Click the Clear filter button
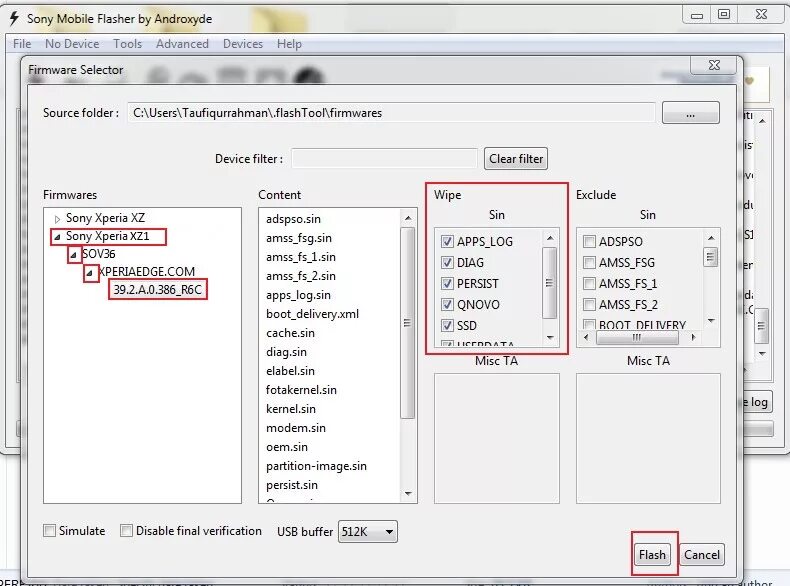The width and height of the screenshot is (790, 586). [x=516, y=159]
